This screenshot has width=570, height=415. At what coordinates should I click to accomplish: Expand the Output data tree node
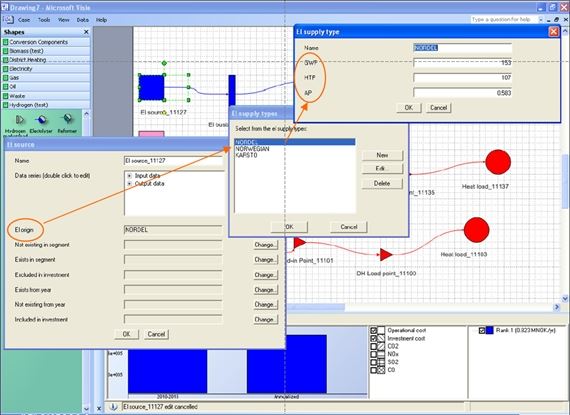[x=129, y=184]
